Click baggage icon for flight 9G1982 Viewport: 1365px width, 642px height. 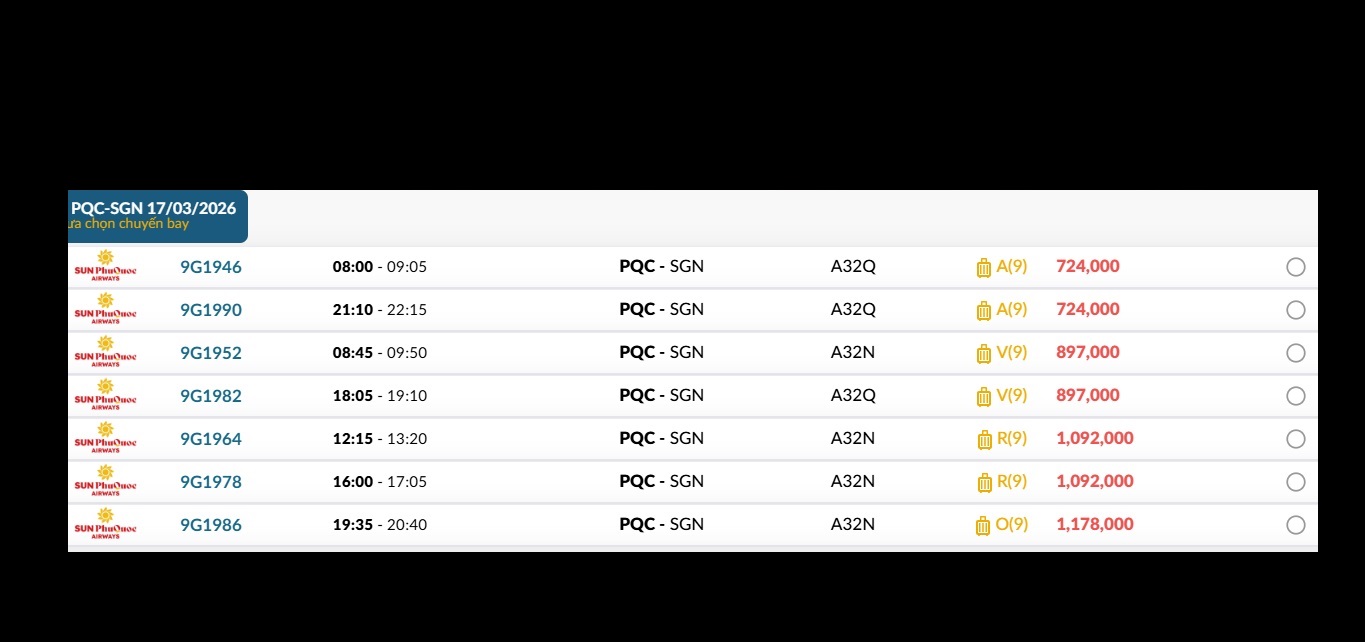pos(983,397)
